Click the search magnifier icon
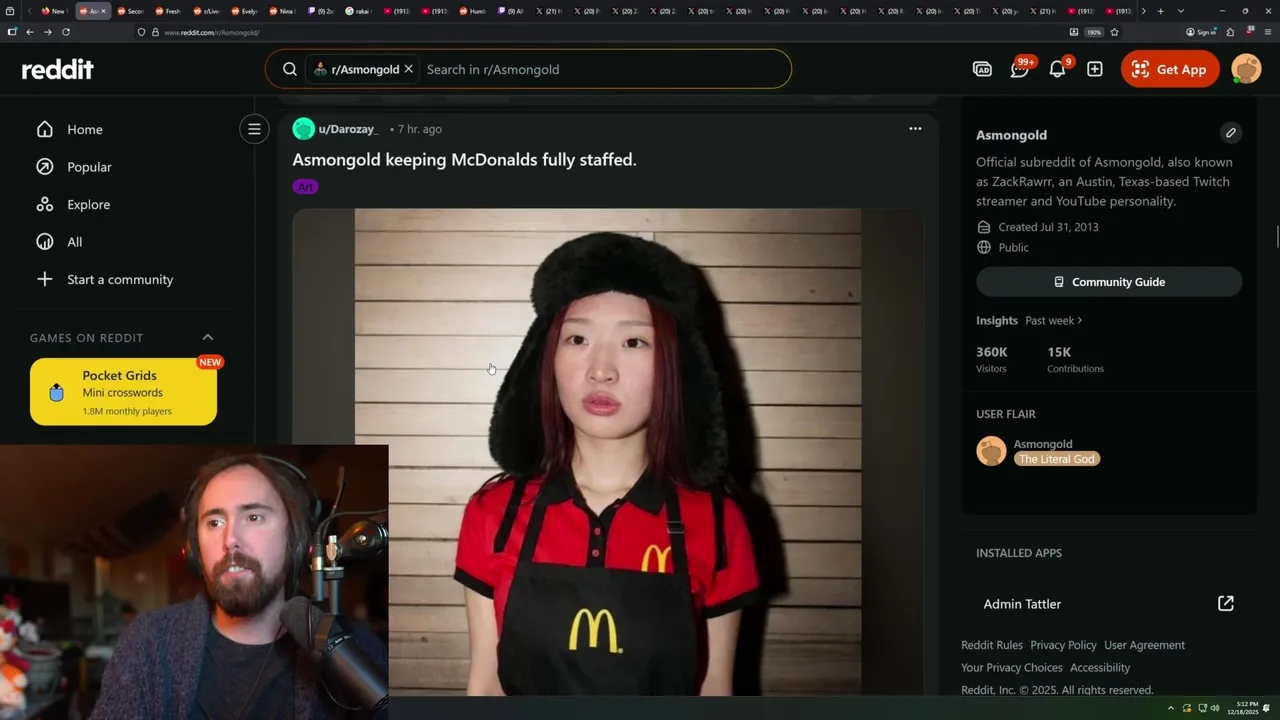Viewport: 1280px width, 720px height. pyautogui.click(x=289, y=69)
